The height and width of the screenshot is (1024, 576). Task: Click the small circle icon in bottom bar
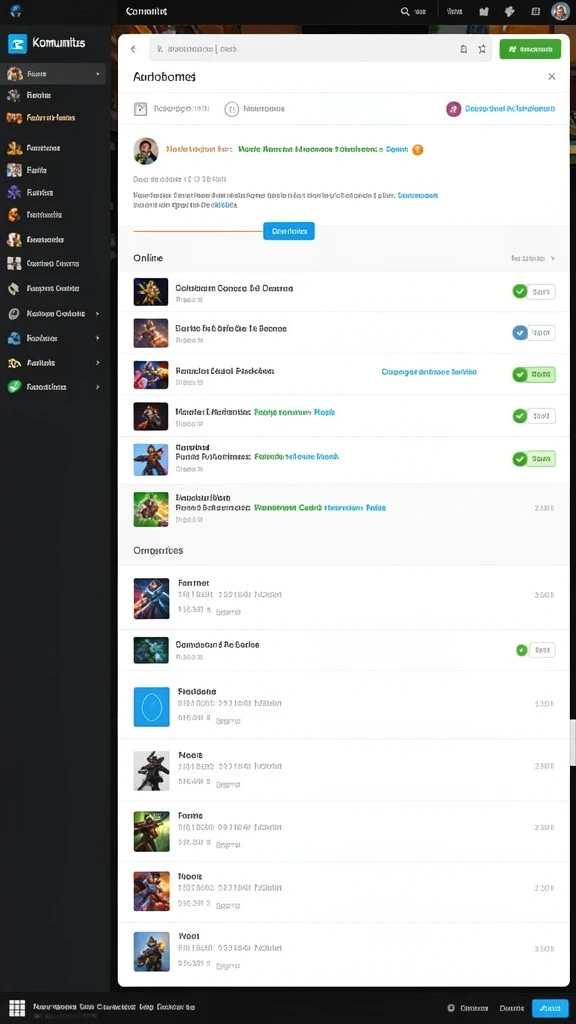coord(451,1008)
